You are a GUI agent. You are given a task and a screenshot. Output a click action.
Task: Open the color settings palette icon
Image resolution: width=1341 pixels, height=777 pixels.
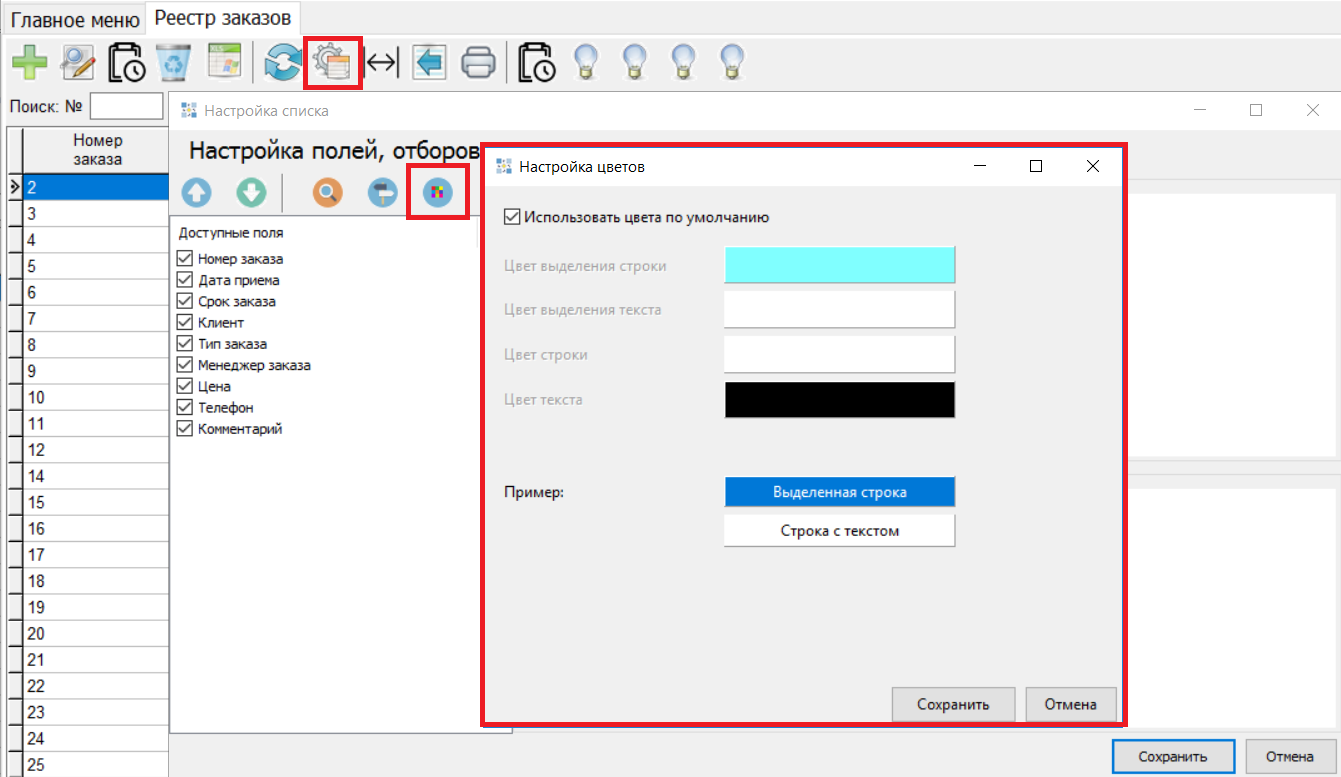click(438, 193)
